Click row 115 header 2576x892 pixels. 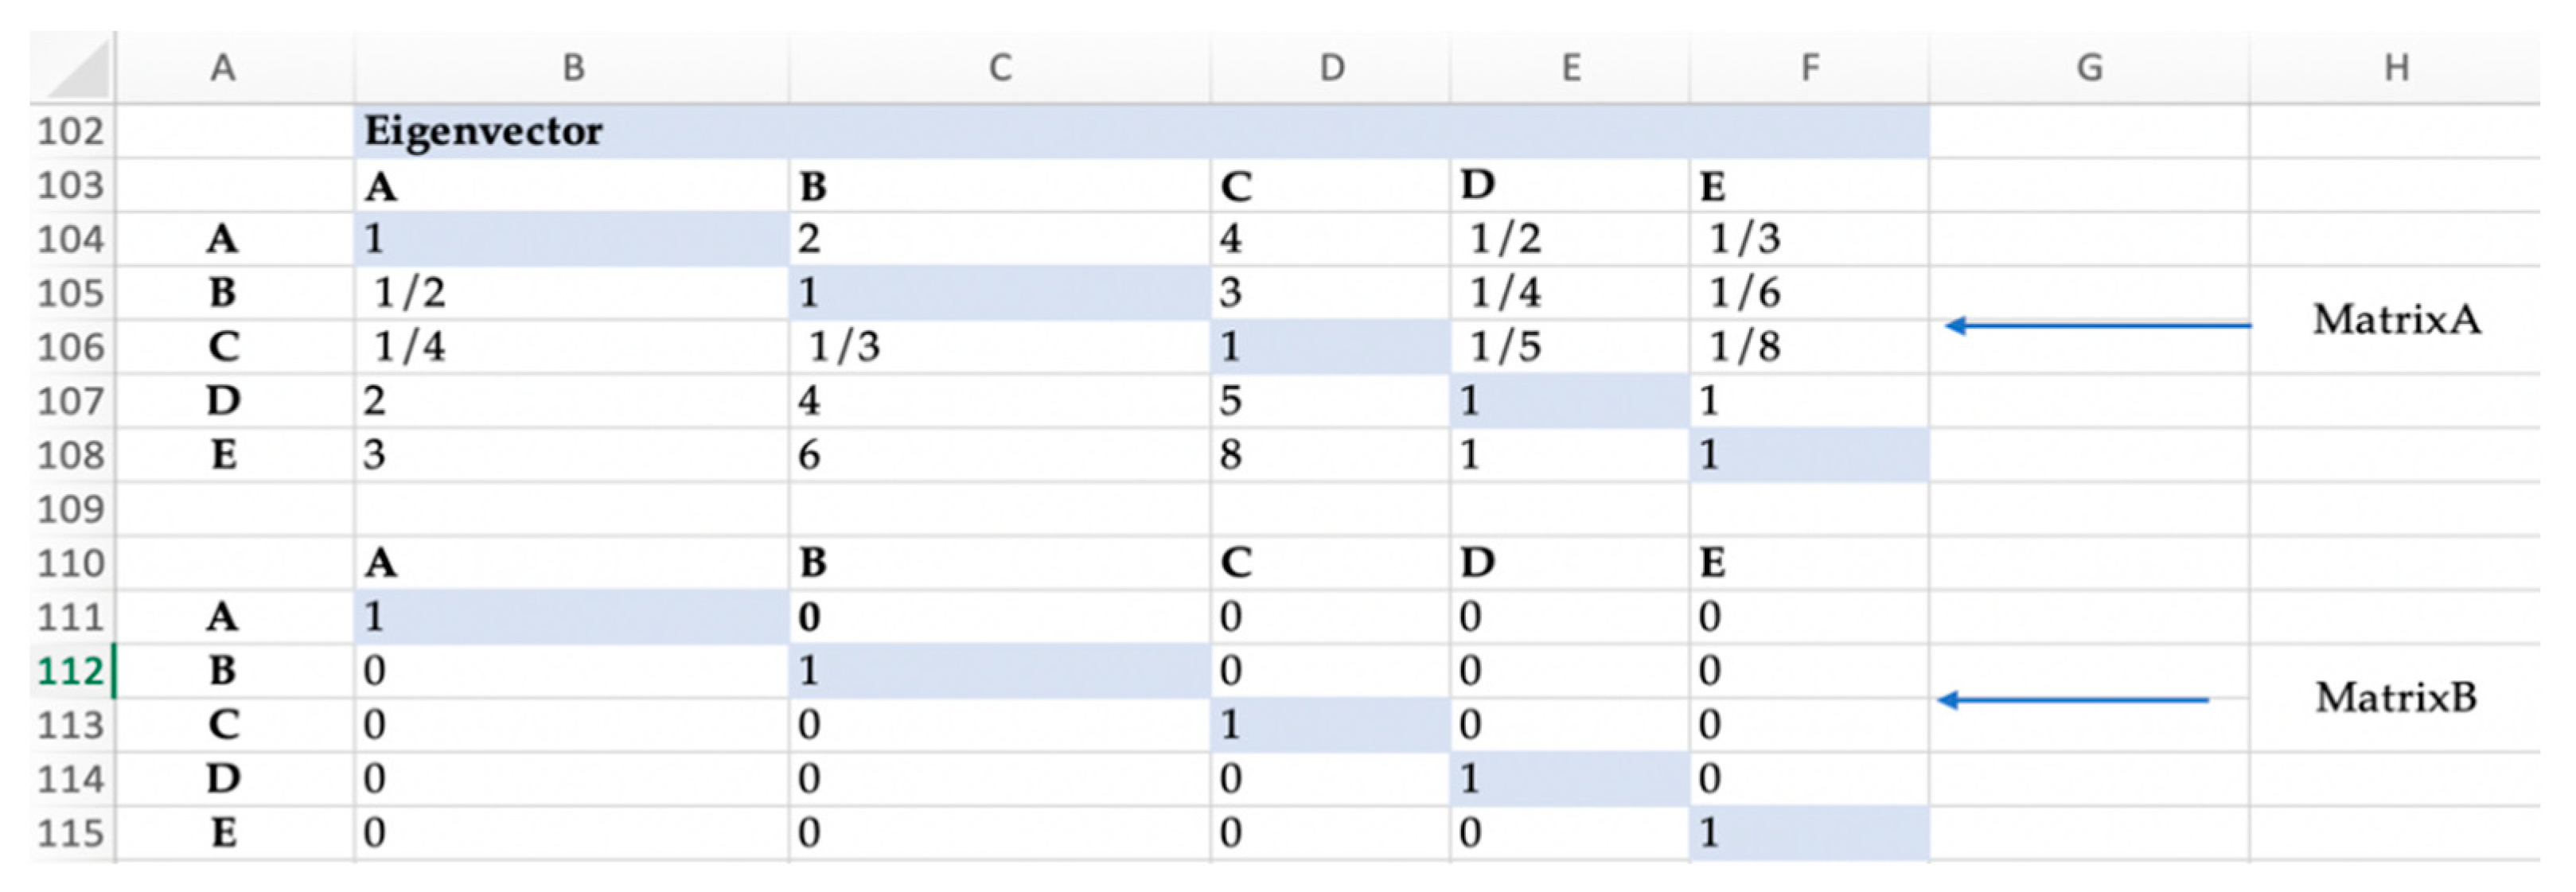coord(71,832)
